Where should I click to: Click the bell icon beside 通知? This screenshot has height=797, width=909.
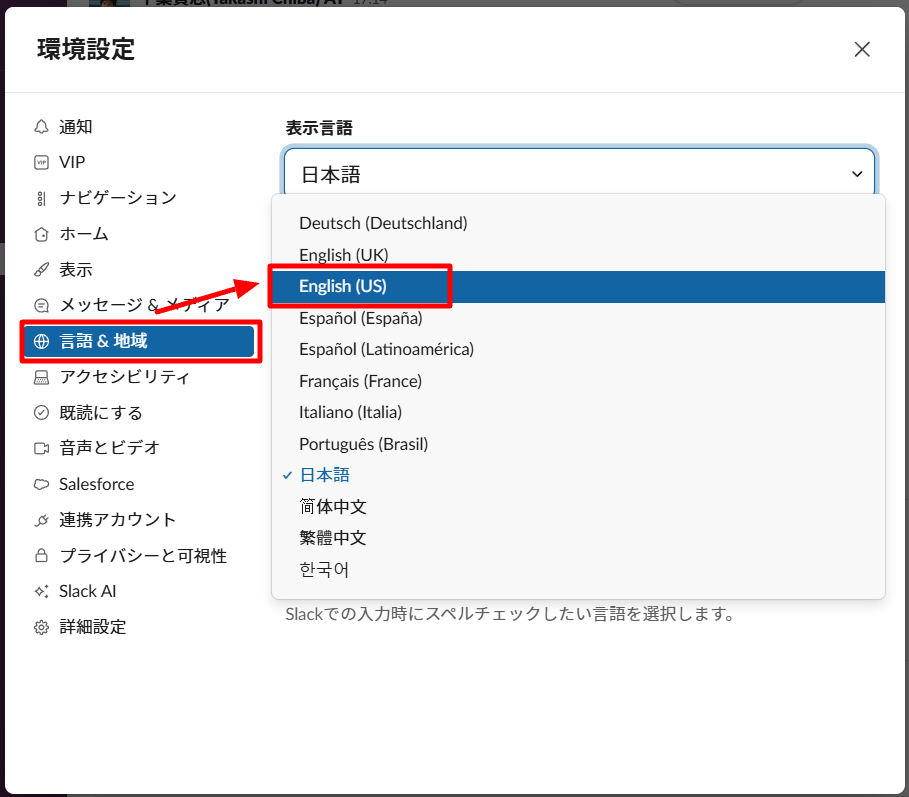41,127
